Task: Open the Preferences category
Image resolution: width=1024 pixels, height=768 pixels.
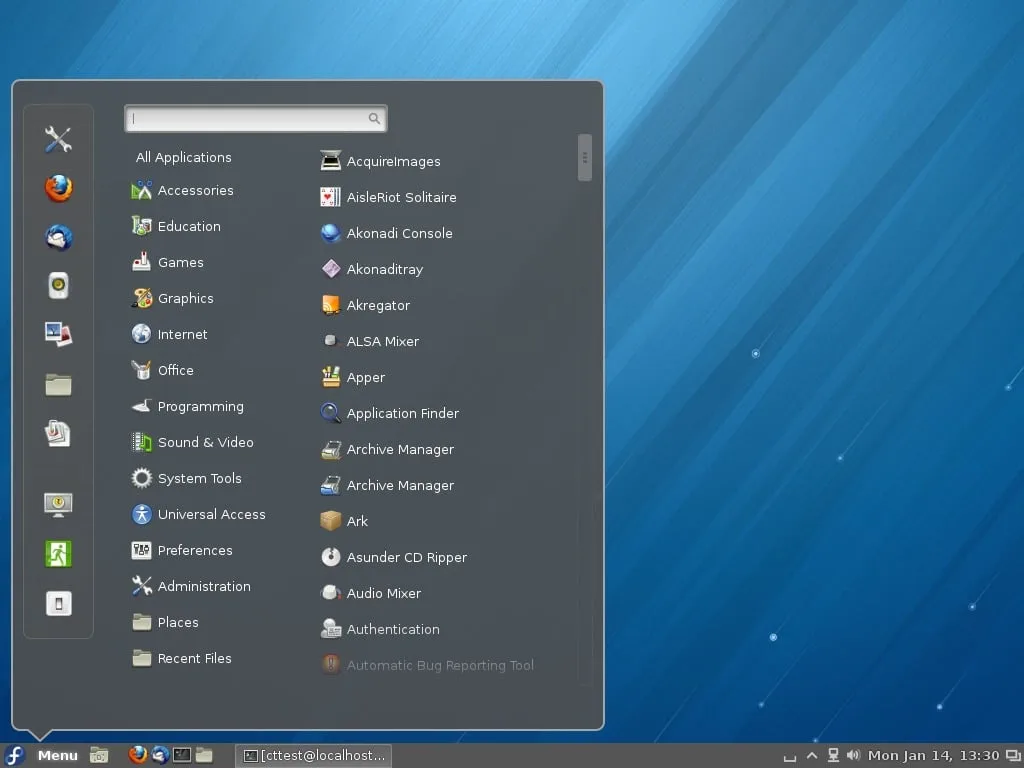Action: pos(182,550)
